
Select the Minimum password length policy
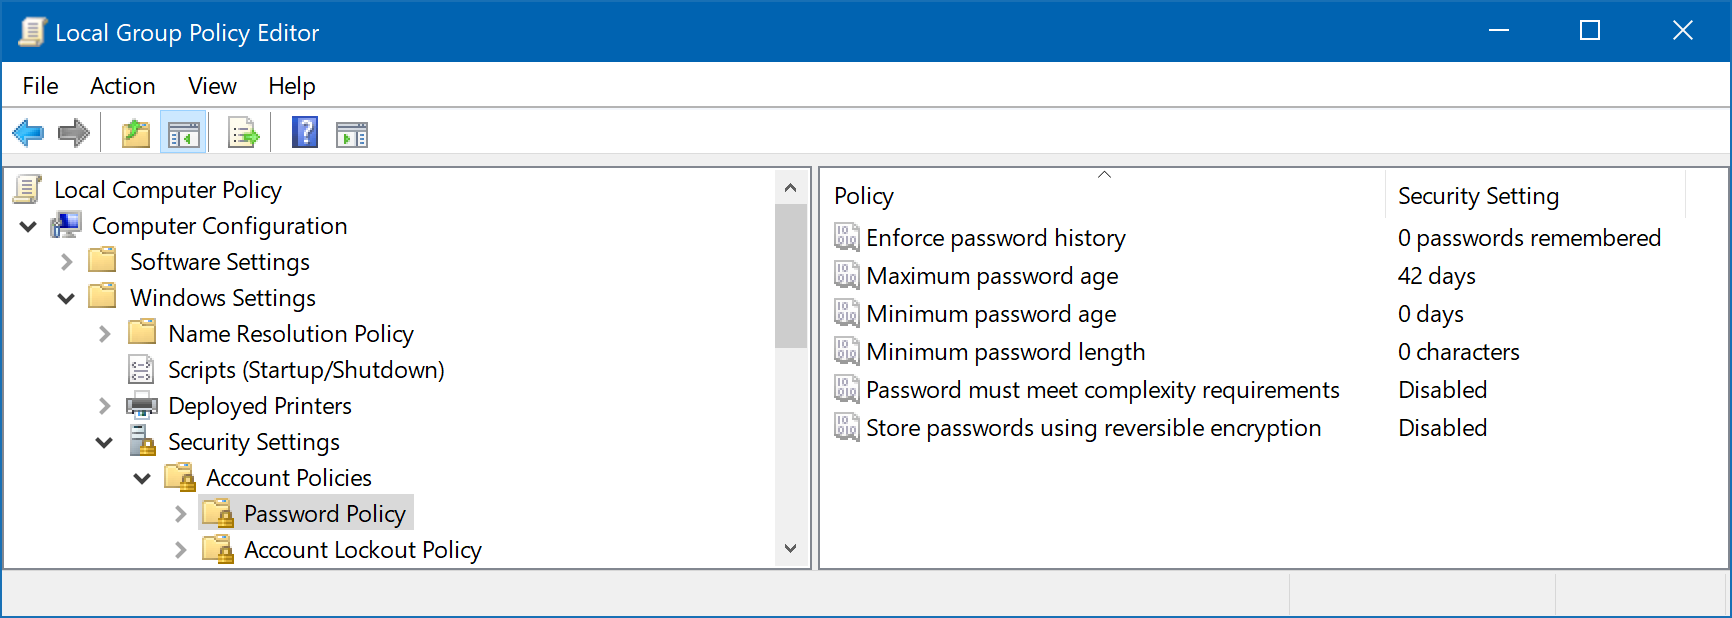click(x=1006, y=352)
